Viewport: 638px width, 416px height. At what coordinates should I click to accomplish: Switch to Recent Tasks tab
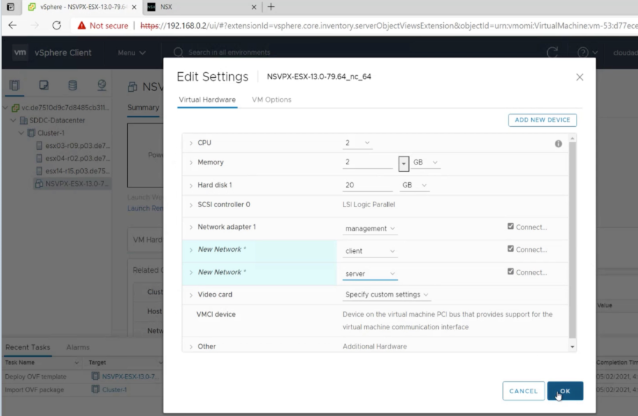(28, 347)
